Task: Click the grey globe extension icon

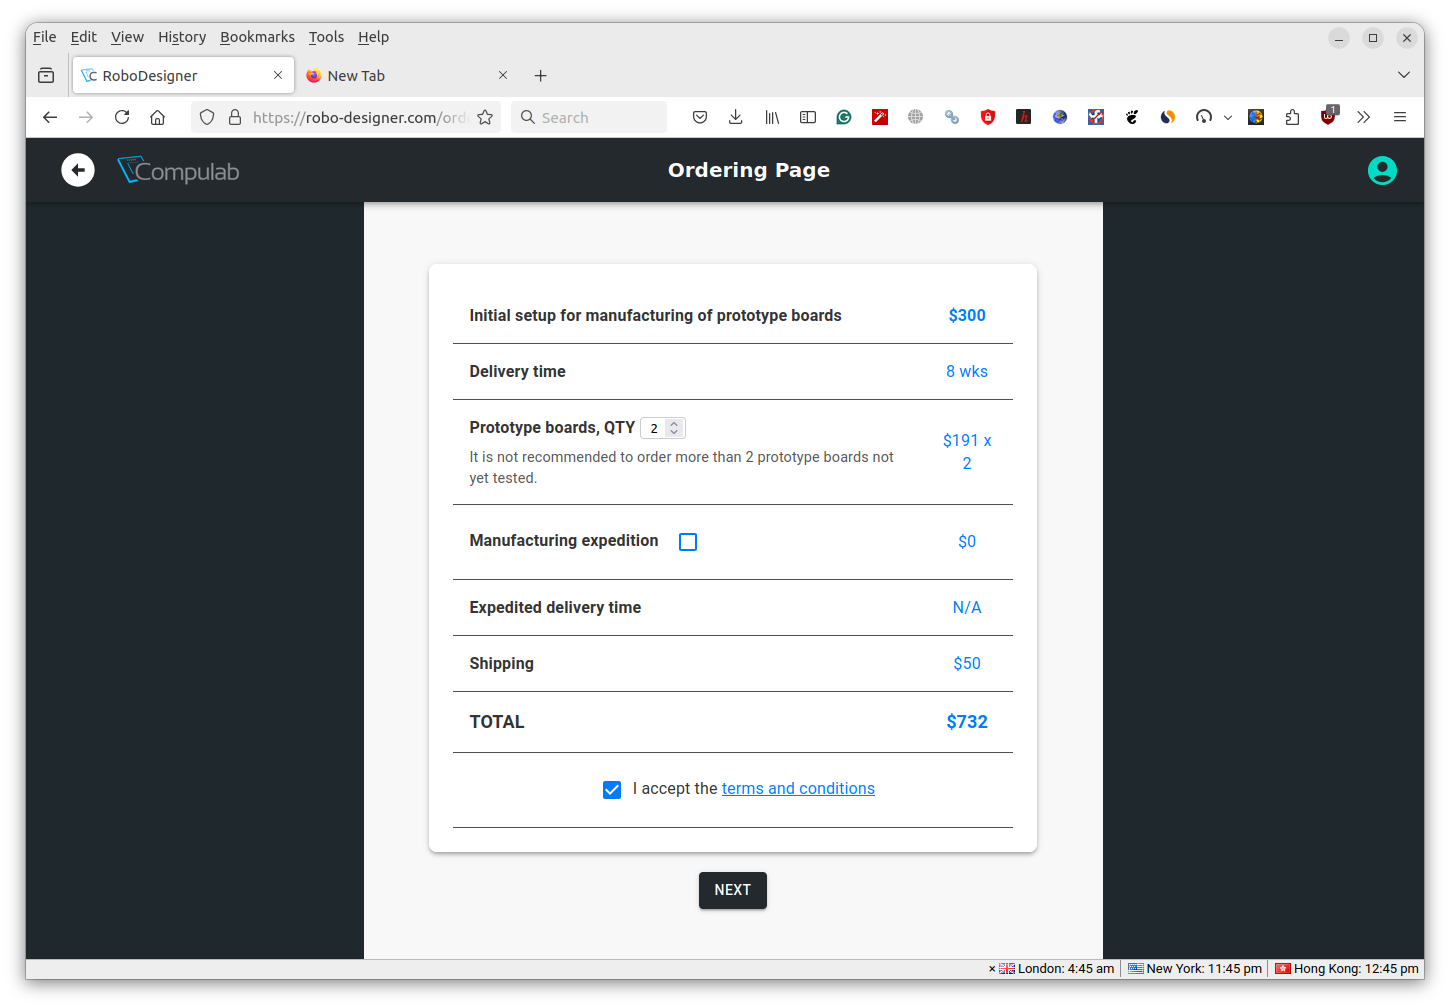Action: [916, 117]
